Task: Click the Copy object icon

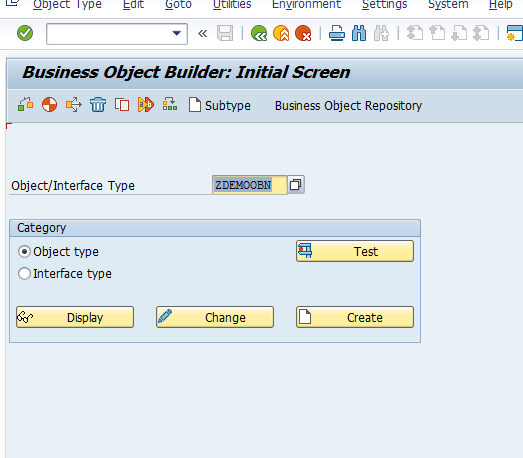Action: 122,104
